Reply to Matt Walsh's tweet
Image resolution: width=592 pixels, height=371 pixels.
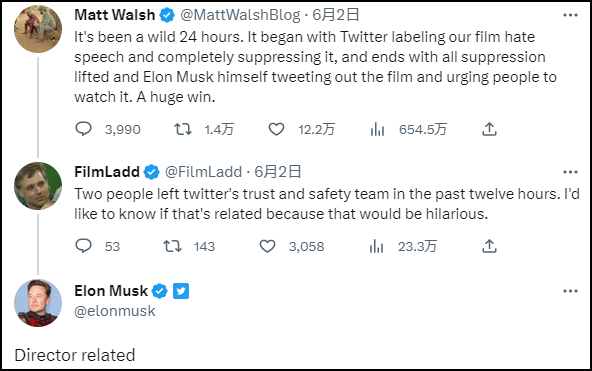(83, 129)
